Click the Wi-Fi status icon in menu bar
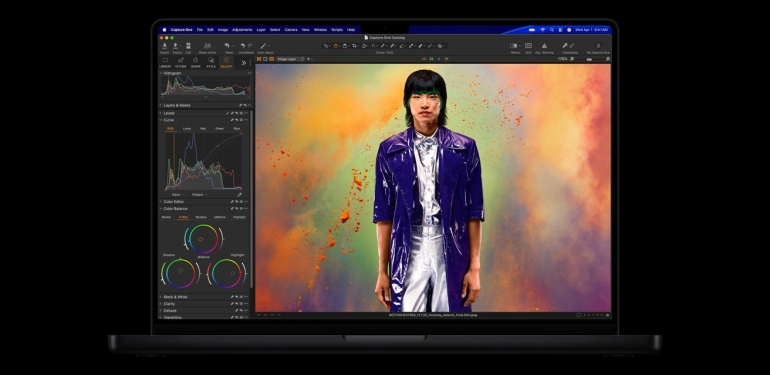This screenshot has width=770, height=375. pyautogui.click(x=543, y=30)
